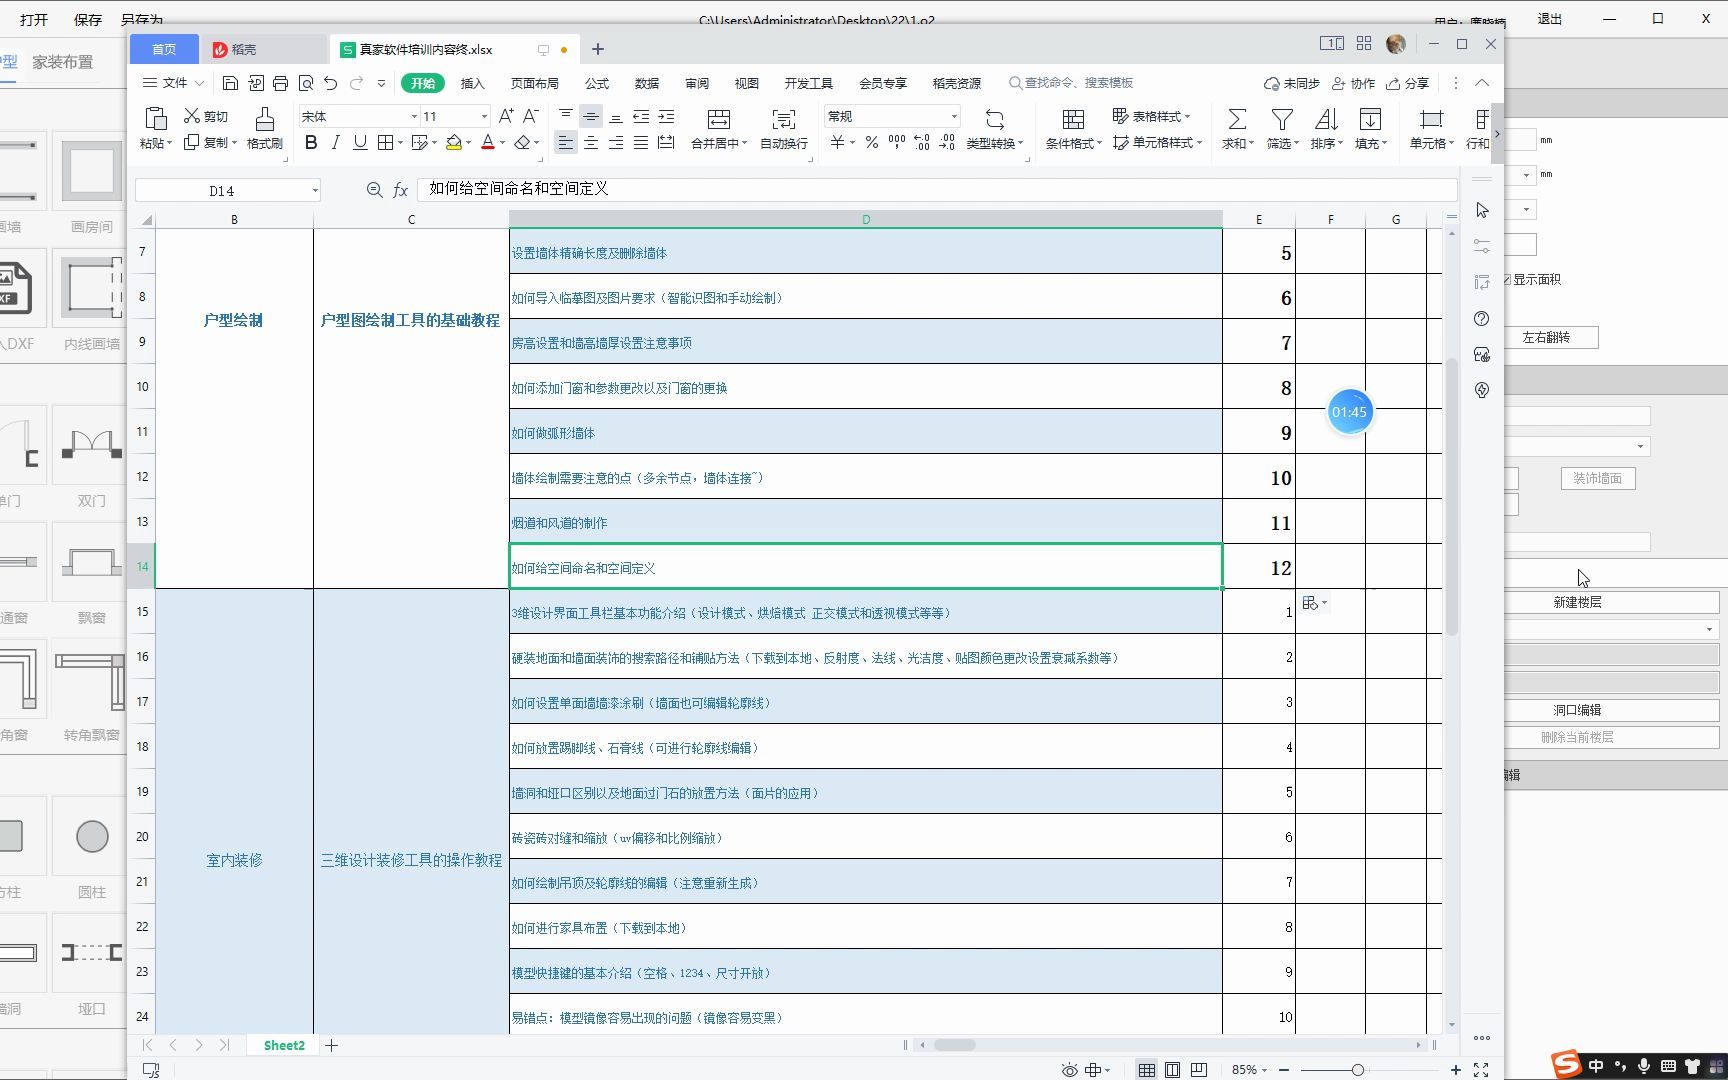Open the 文件 menu

173,83
